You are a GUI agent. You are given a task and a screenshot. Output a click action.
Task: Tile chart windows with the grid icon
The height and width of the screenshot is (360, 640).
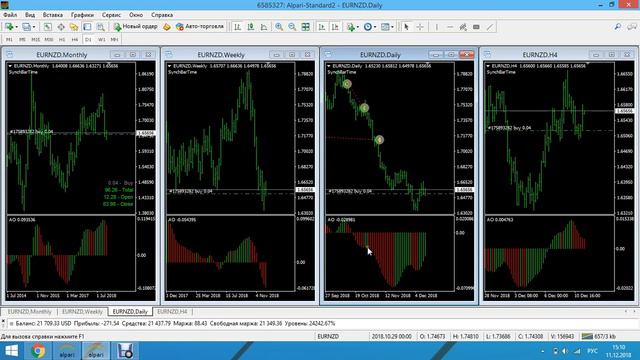coord(305,27)
